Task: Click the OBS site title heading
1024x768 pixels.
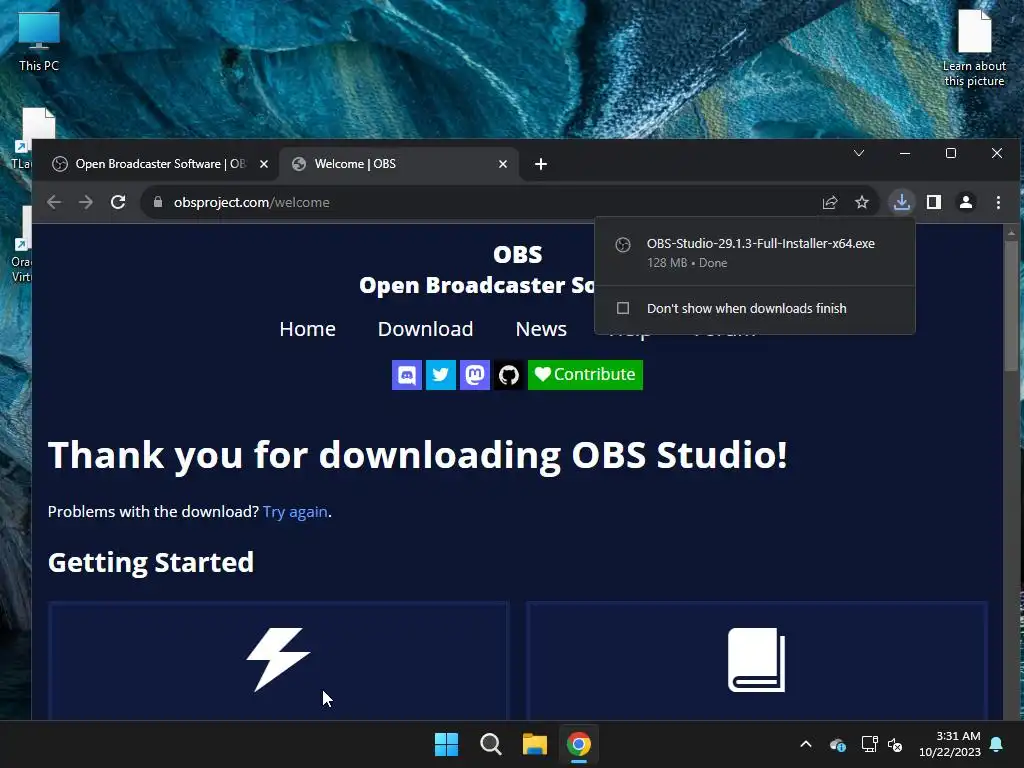Action: (x=517, y=255)
